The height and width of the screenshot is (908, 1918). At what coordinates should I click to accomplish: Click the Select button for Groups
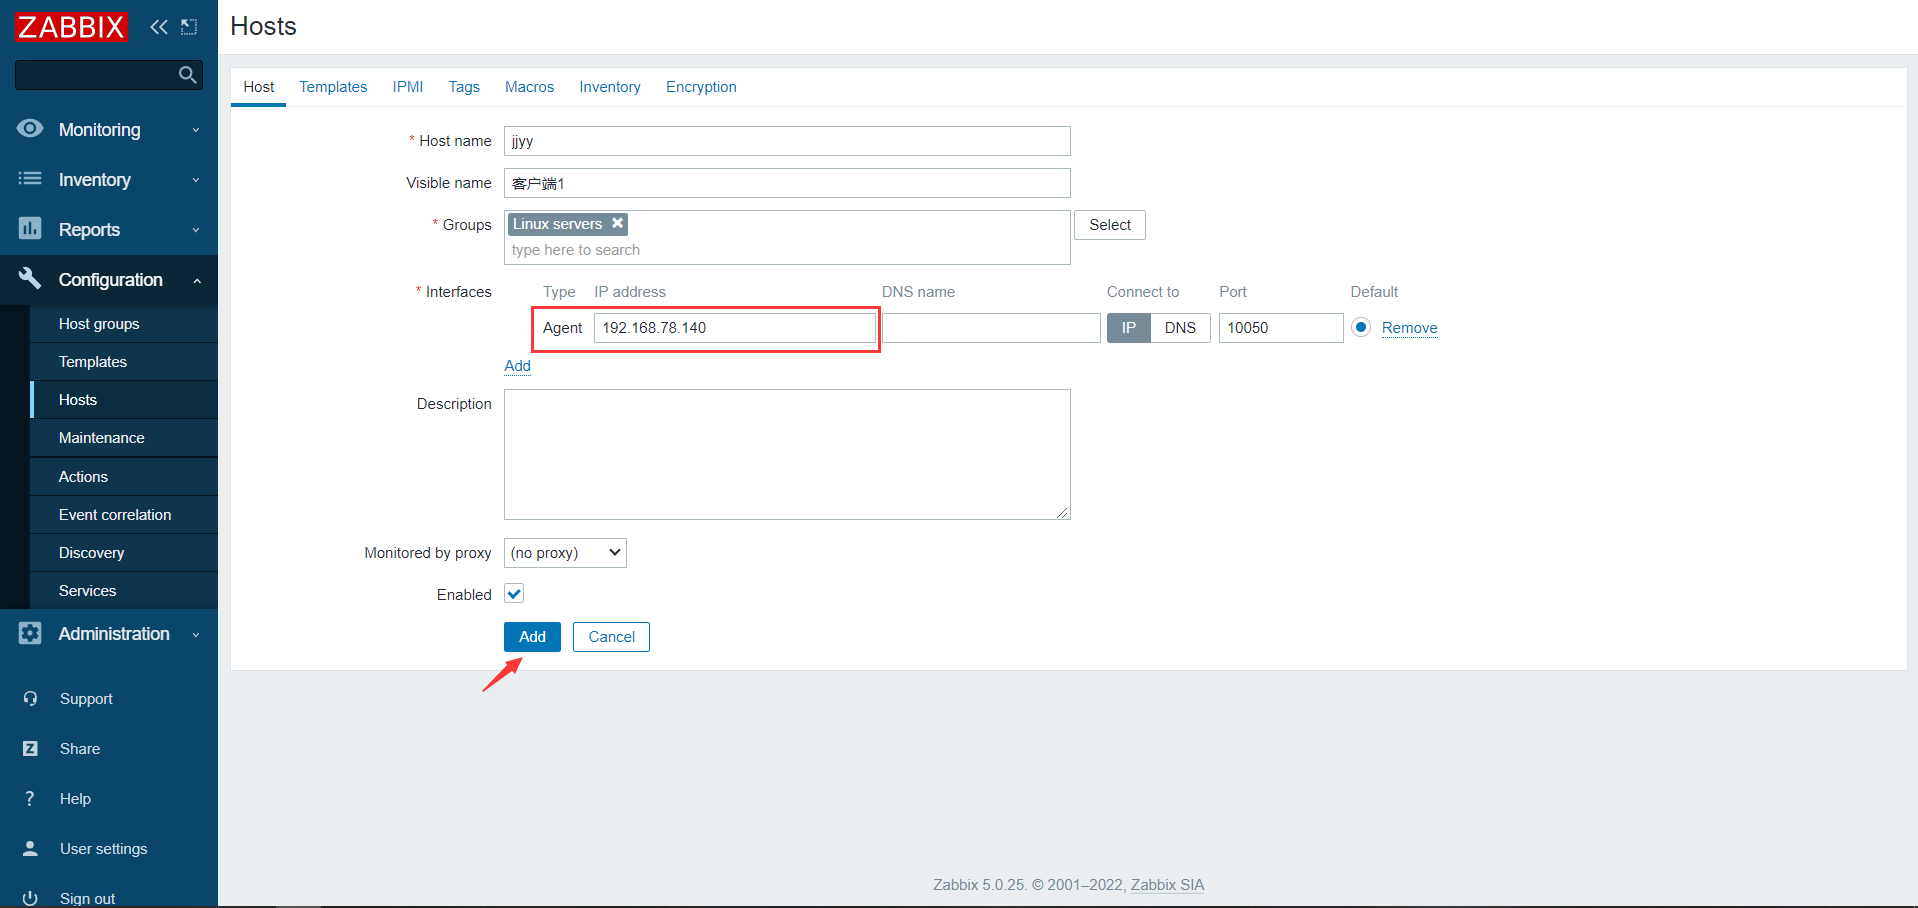coord(1110,225)
